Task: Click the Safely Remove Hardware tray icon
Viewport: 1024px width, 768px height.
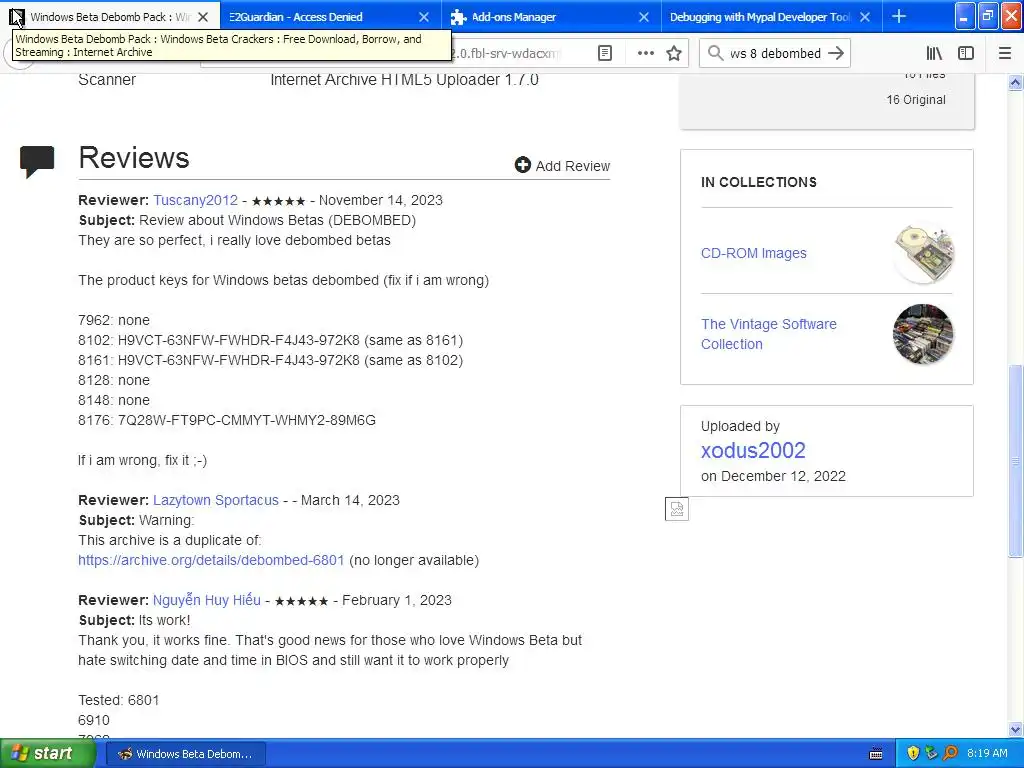Action: [931, 753]
